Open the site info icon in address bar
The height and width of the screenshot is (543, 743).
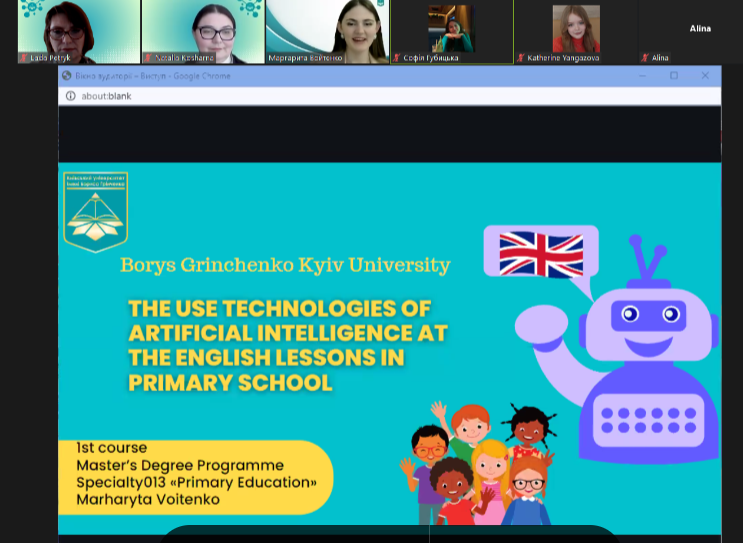70,96
